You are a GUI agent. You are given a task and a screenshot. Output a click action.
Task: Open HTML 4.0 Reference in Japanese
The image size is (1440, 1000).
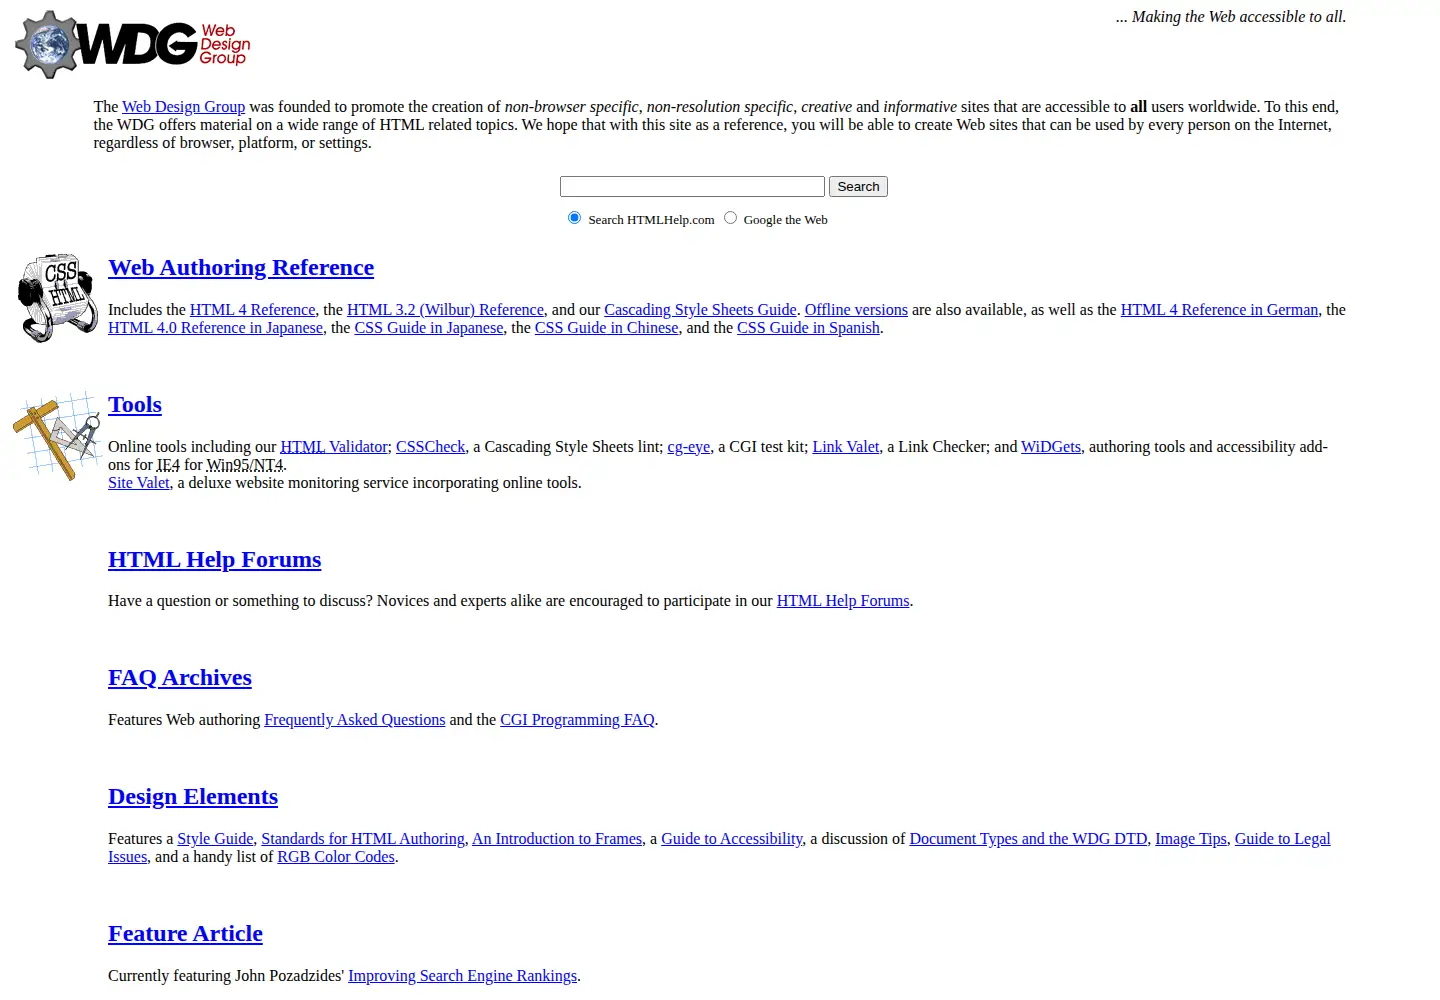pyautogui.click(x=215, y=328)
